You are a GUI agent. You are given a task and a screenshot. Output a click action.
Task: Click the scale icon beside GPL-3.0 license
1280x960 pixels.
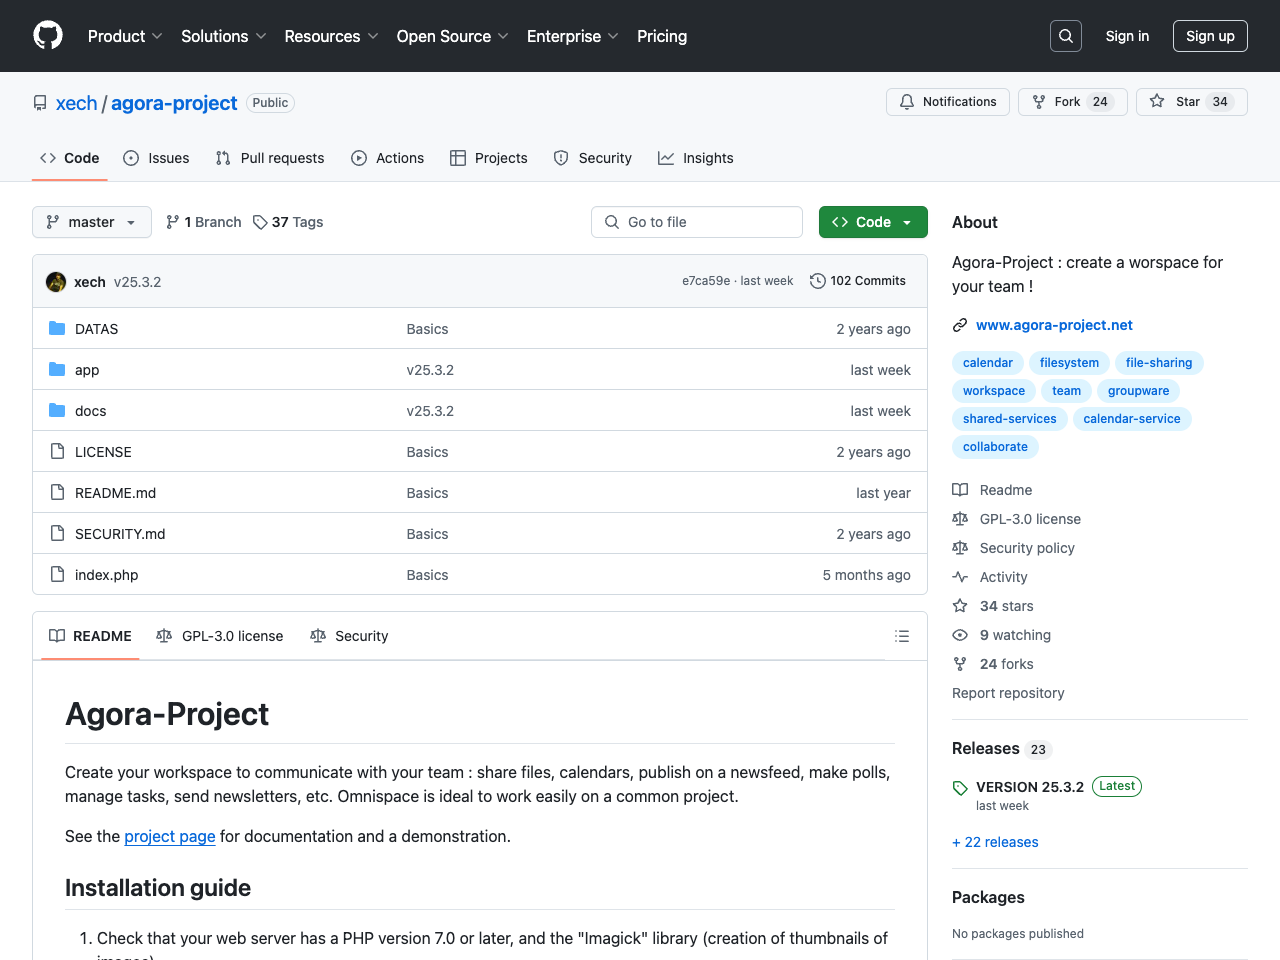click(x=960, y=519)
